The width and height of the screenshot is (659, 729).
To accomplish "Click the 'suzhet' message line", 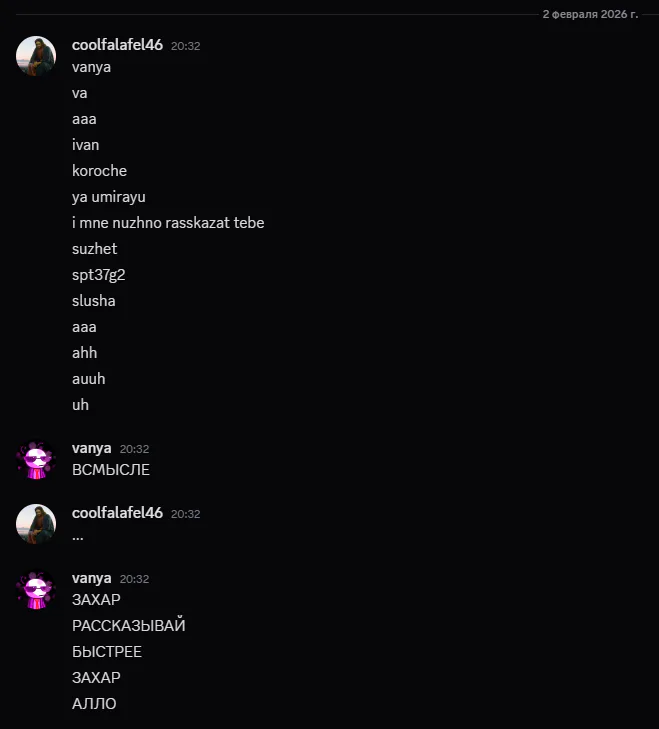I will click(94, 249).
